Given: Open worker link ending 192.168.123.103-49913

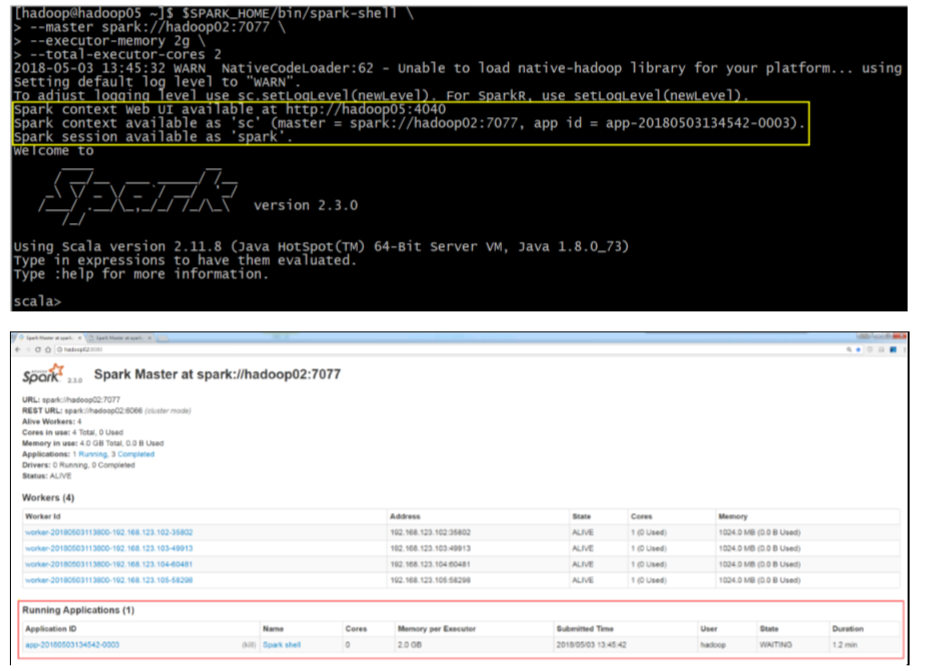Looking at the screenshot, I should click(x=109, y=548).
